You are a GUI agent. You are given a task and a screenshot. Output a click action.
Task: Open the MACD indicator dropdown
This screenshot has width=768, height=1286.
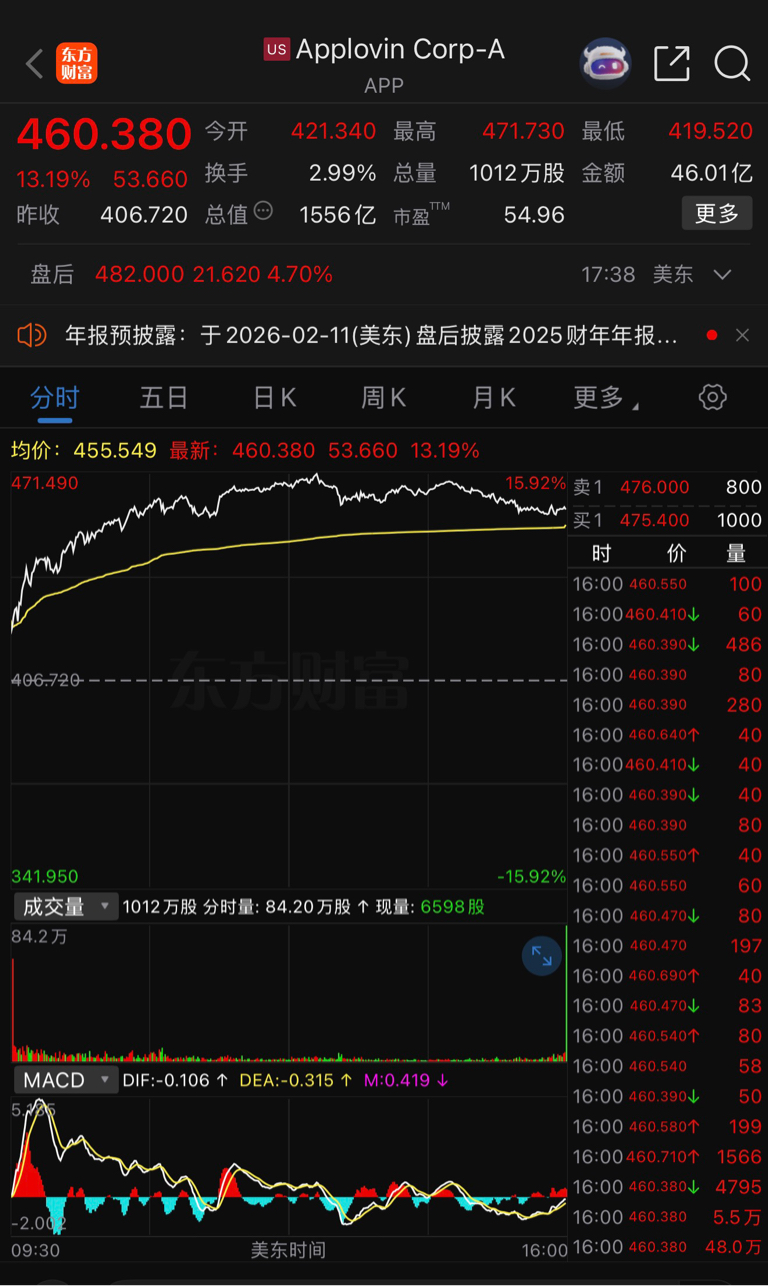click(x=64, y=1080)
